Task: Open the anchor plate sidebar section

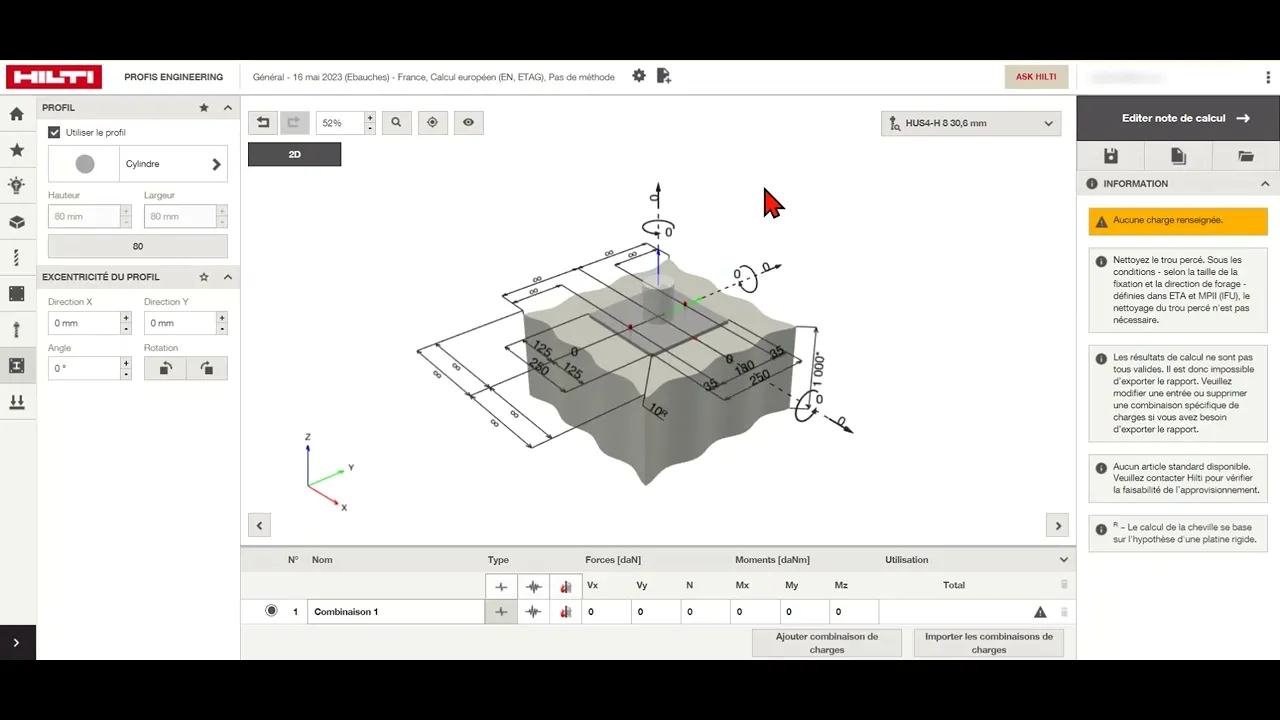Action: pyautogui.click(x=17, y=294)
